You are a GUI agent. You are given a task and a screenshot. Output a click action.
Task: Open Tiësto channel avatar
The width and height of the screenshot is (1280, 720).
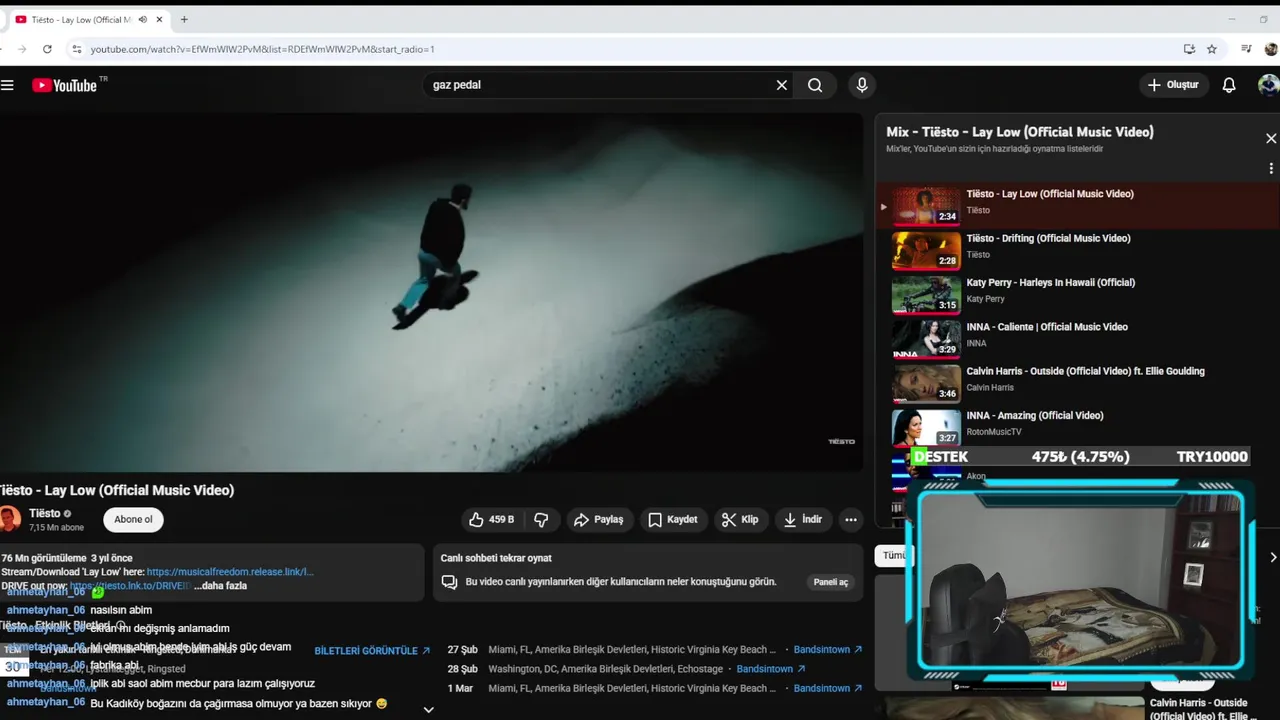pyautogui.click(x=10, y=519)
